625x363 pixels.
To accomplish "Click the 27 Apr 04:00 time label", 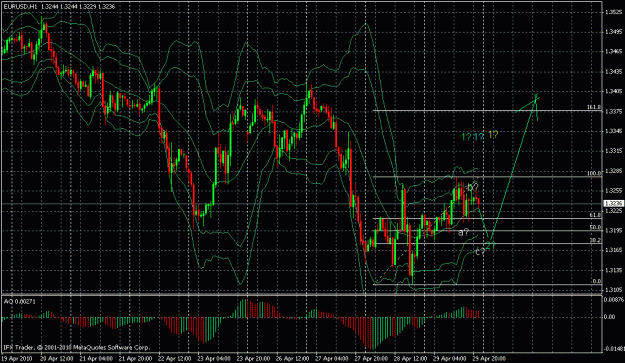I will [332, 358].
